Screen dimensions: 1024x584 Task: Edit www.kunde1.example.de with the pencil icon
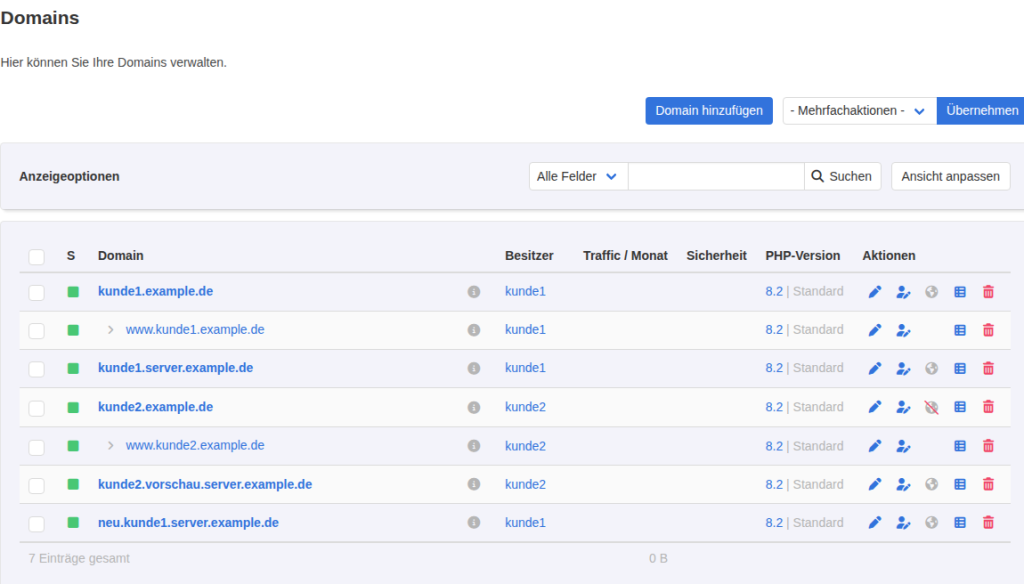click(874, 330)
